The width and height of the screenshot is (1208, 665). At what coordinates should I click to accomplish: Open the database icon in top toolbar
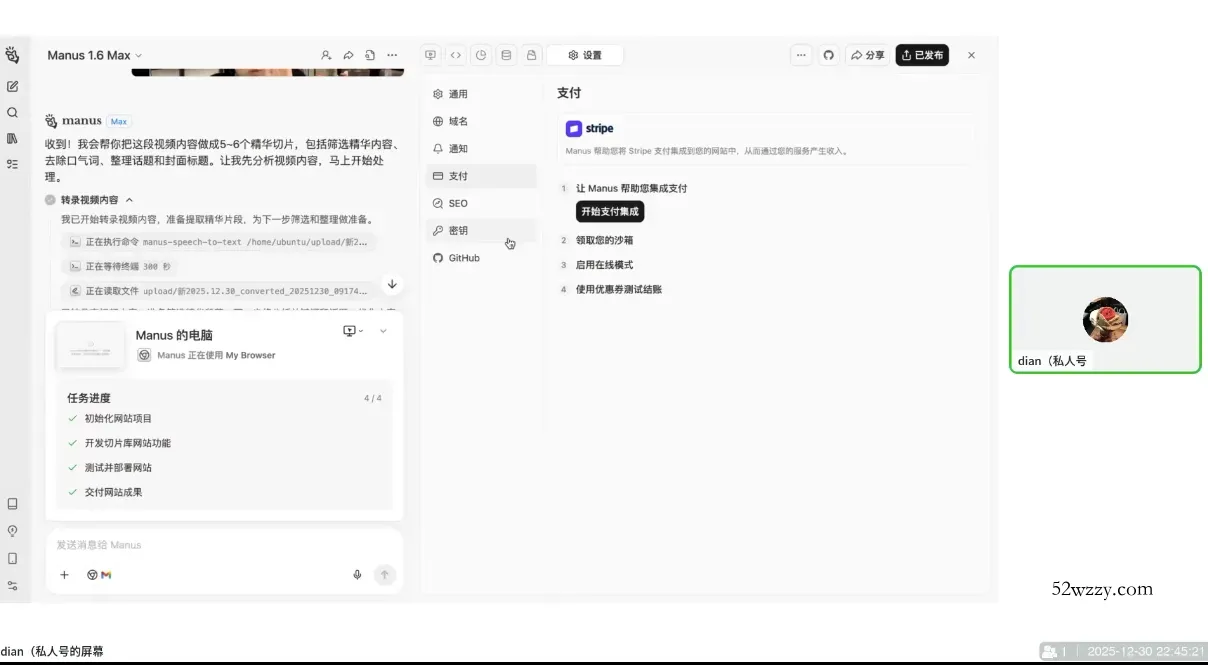coord(506,56)
